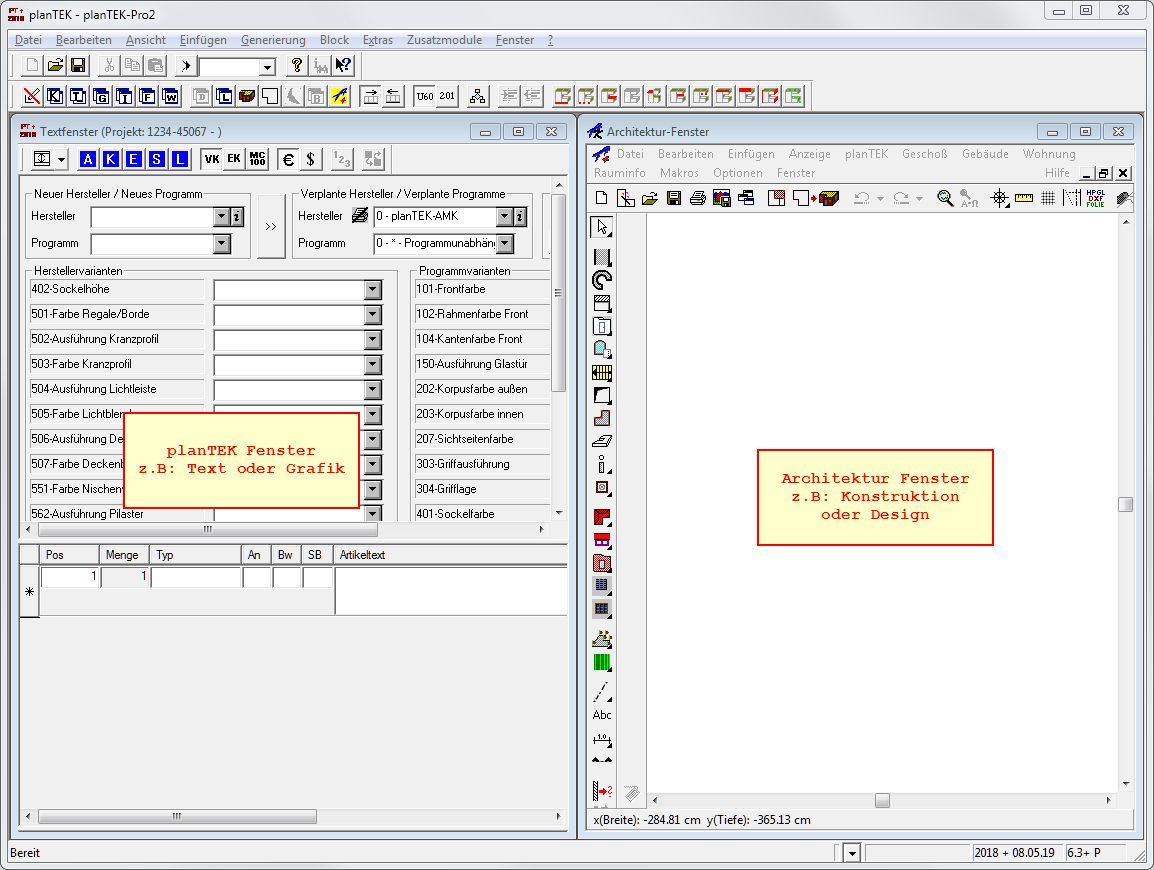The image size is (1154, 870).
Task: Toggle the VK price mode button
Action: (212, 159)
